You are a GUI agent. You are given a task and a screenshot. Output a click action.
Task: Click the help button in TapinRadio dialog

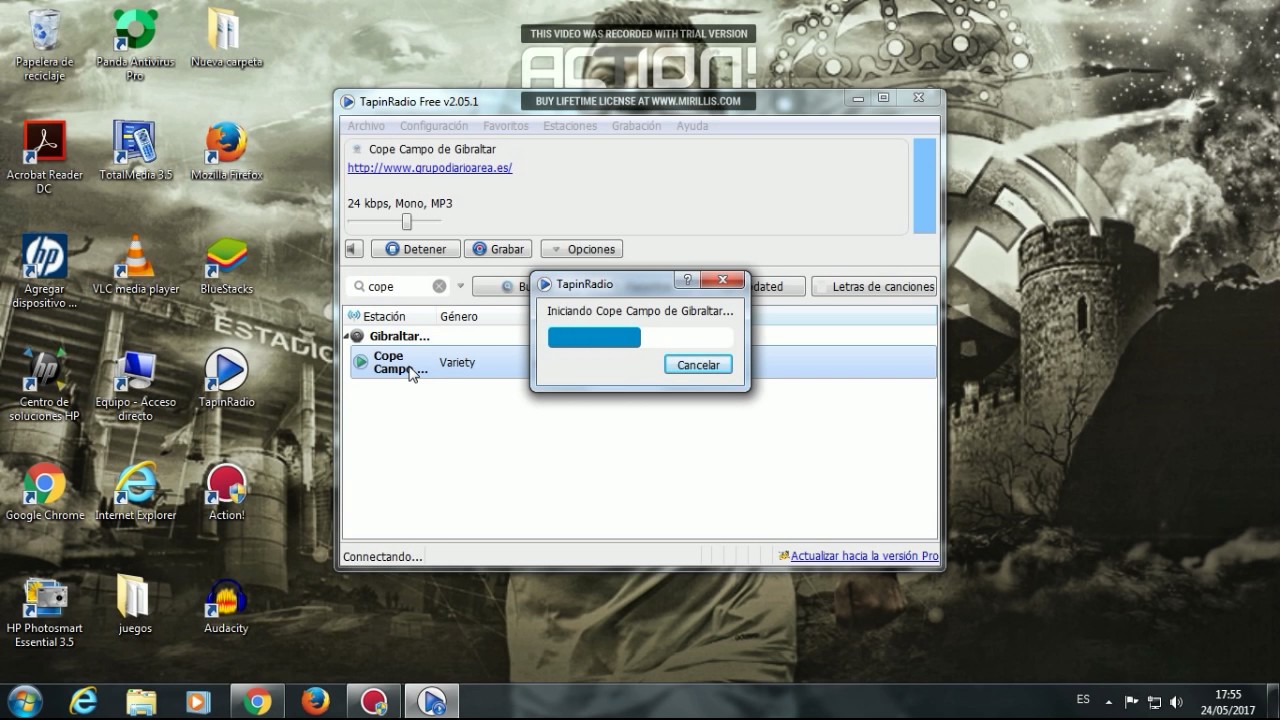[x=687, y=280]
